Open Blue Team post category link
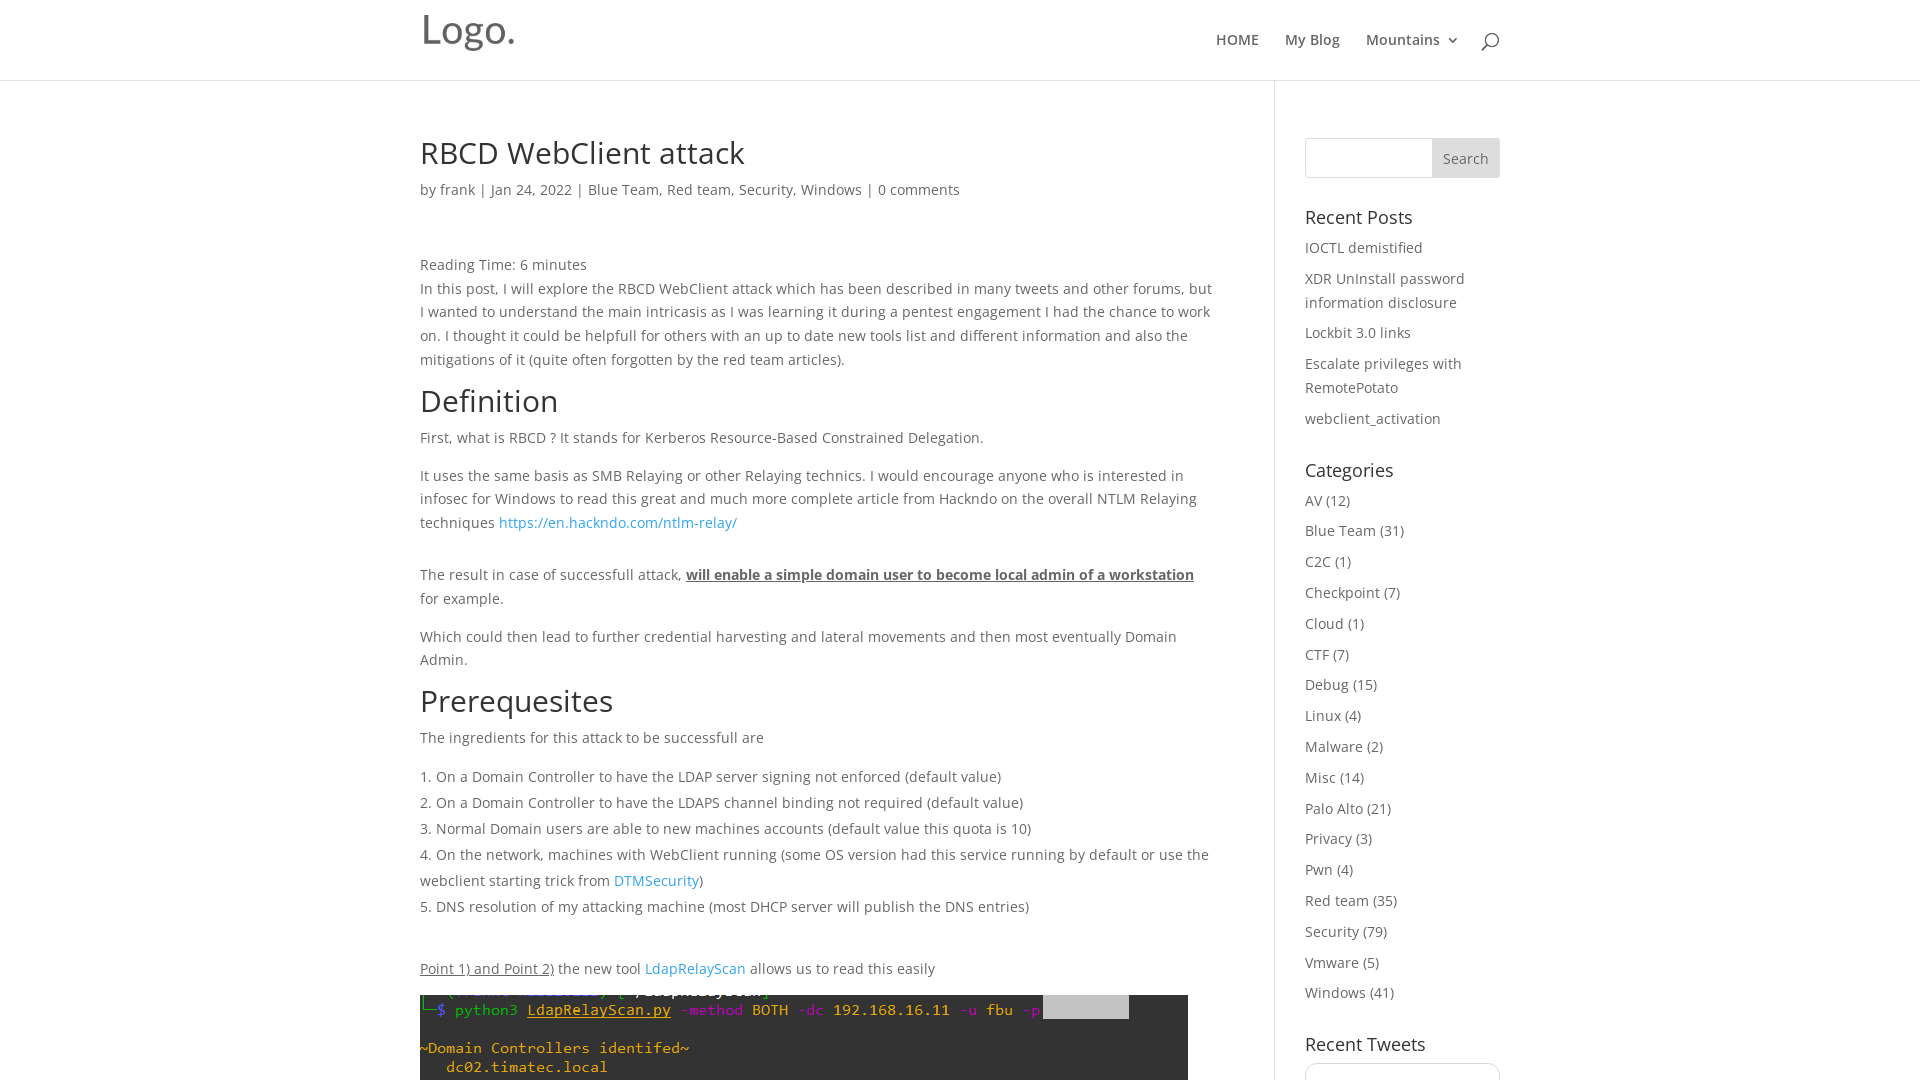The height and width of the screenshot is (1080, 1920). pos(623,190)
